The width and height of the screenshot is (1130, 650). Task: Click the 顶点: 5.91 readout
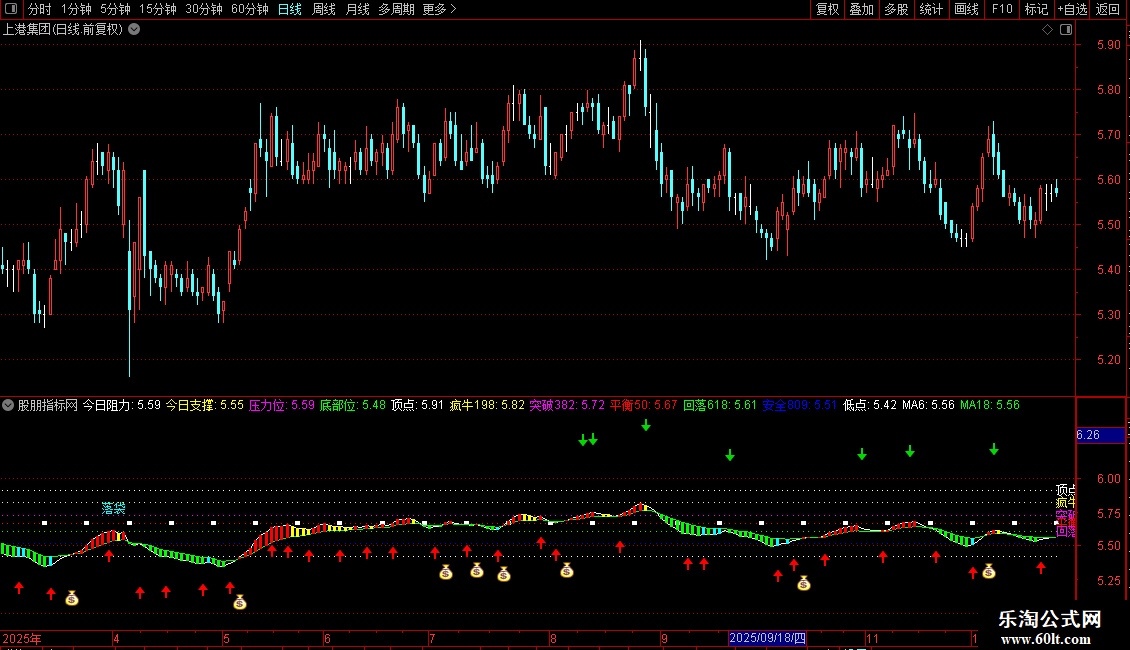click(x=417, y=405)
